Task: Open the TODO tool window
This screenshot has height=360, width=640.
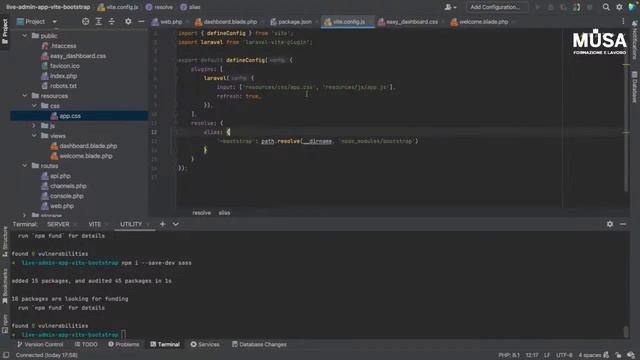Action: [86, 344]
